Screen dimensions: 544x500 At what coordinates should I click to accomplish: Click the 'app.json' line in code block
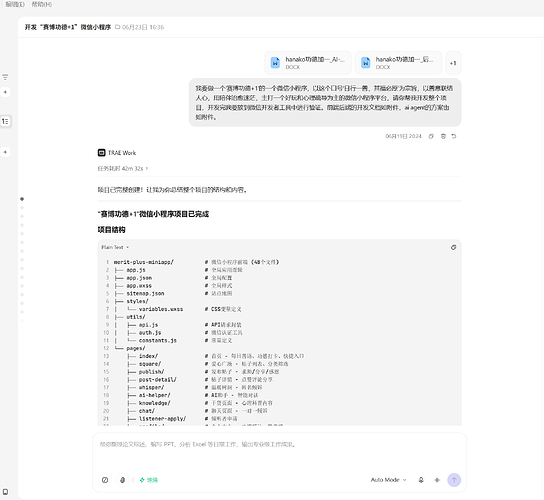[x=139, y=278]
